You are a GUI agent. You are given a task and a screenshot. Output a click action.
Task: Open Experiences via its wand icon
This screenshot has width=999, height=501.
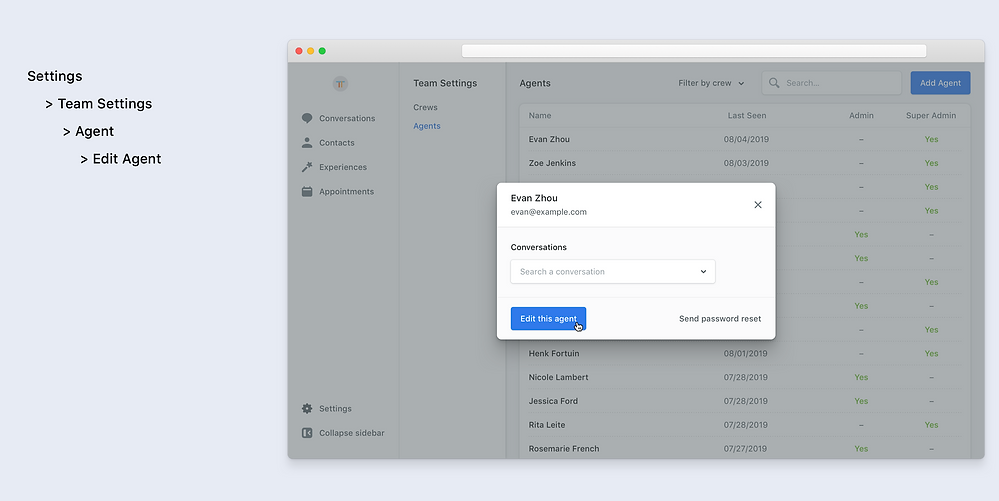click(307, 167)
